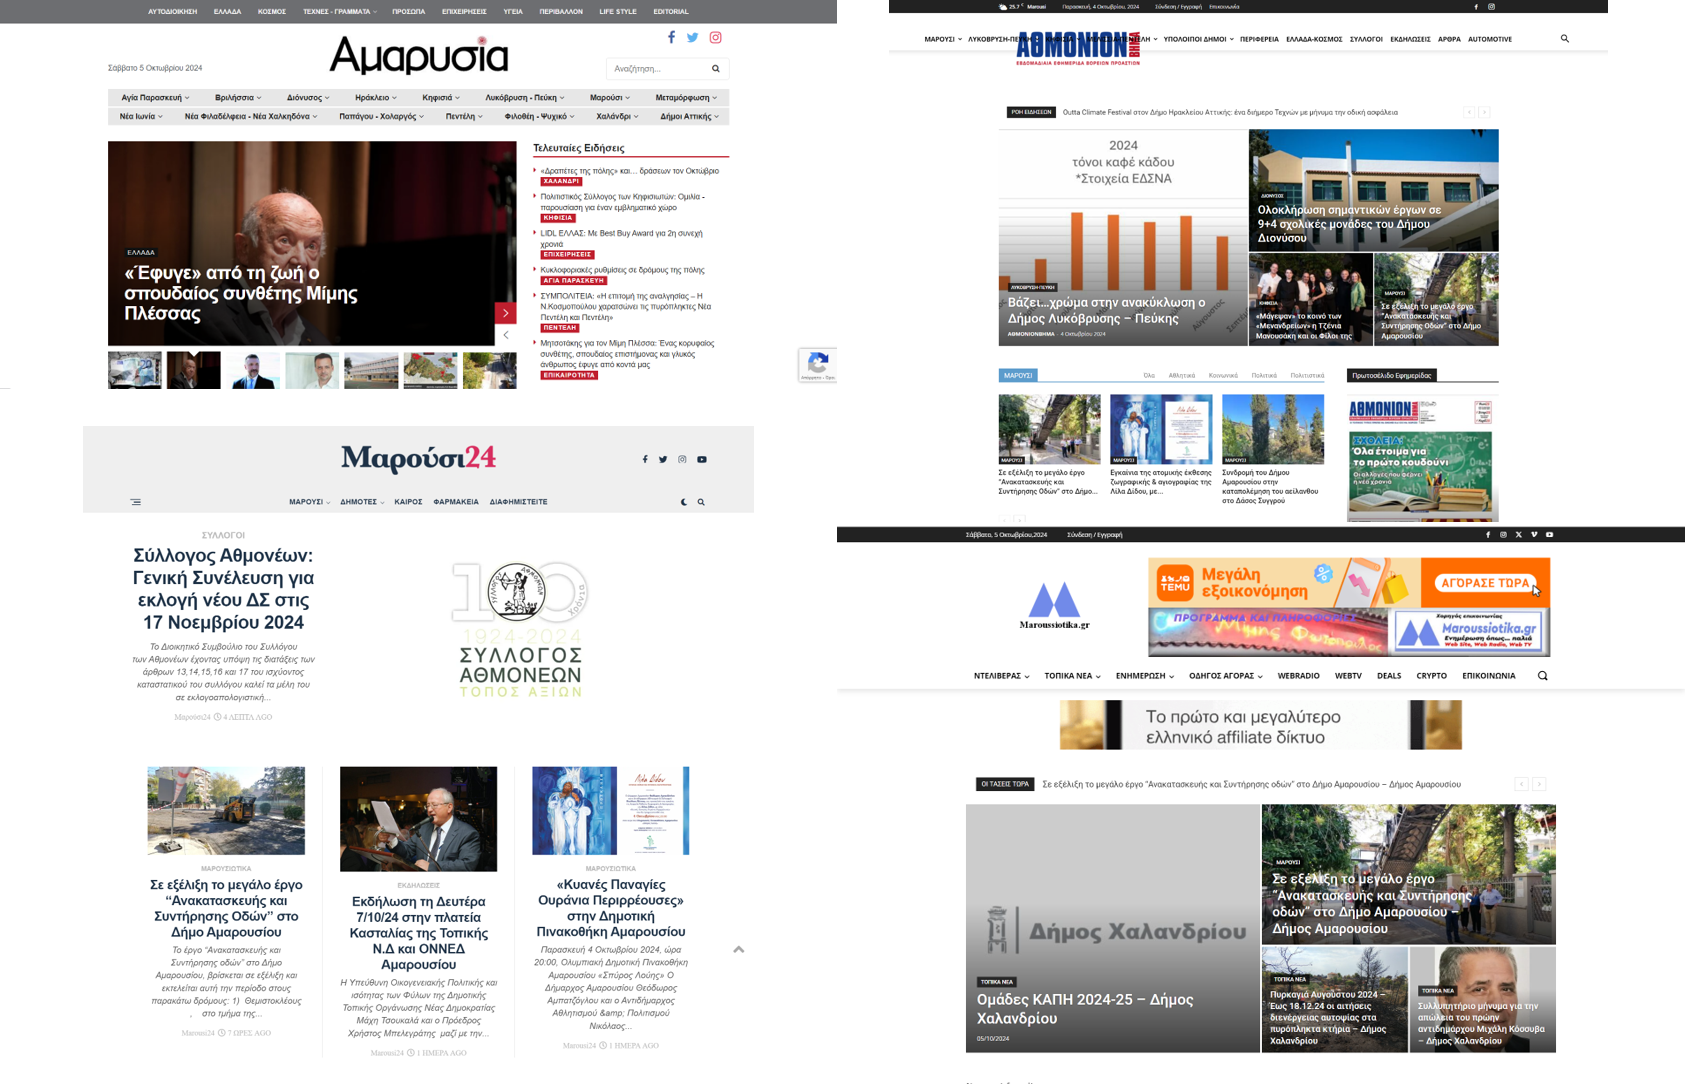Click the scroll-to-top arrow on Μαρούσι24
Viewport: 1685px width, 1084px height.
[738, 949]
